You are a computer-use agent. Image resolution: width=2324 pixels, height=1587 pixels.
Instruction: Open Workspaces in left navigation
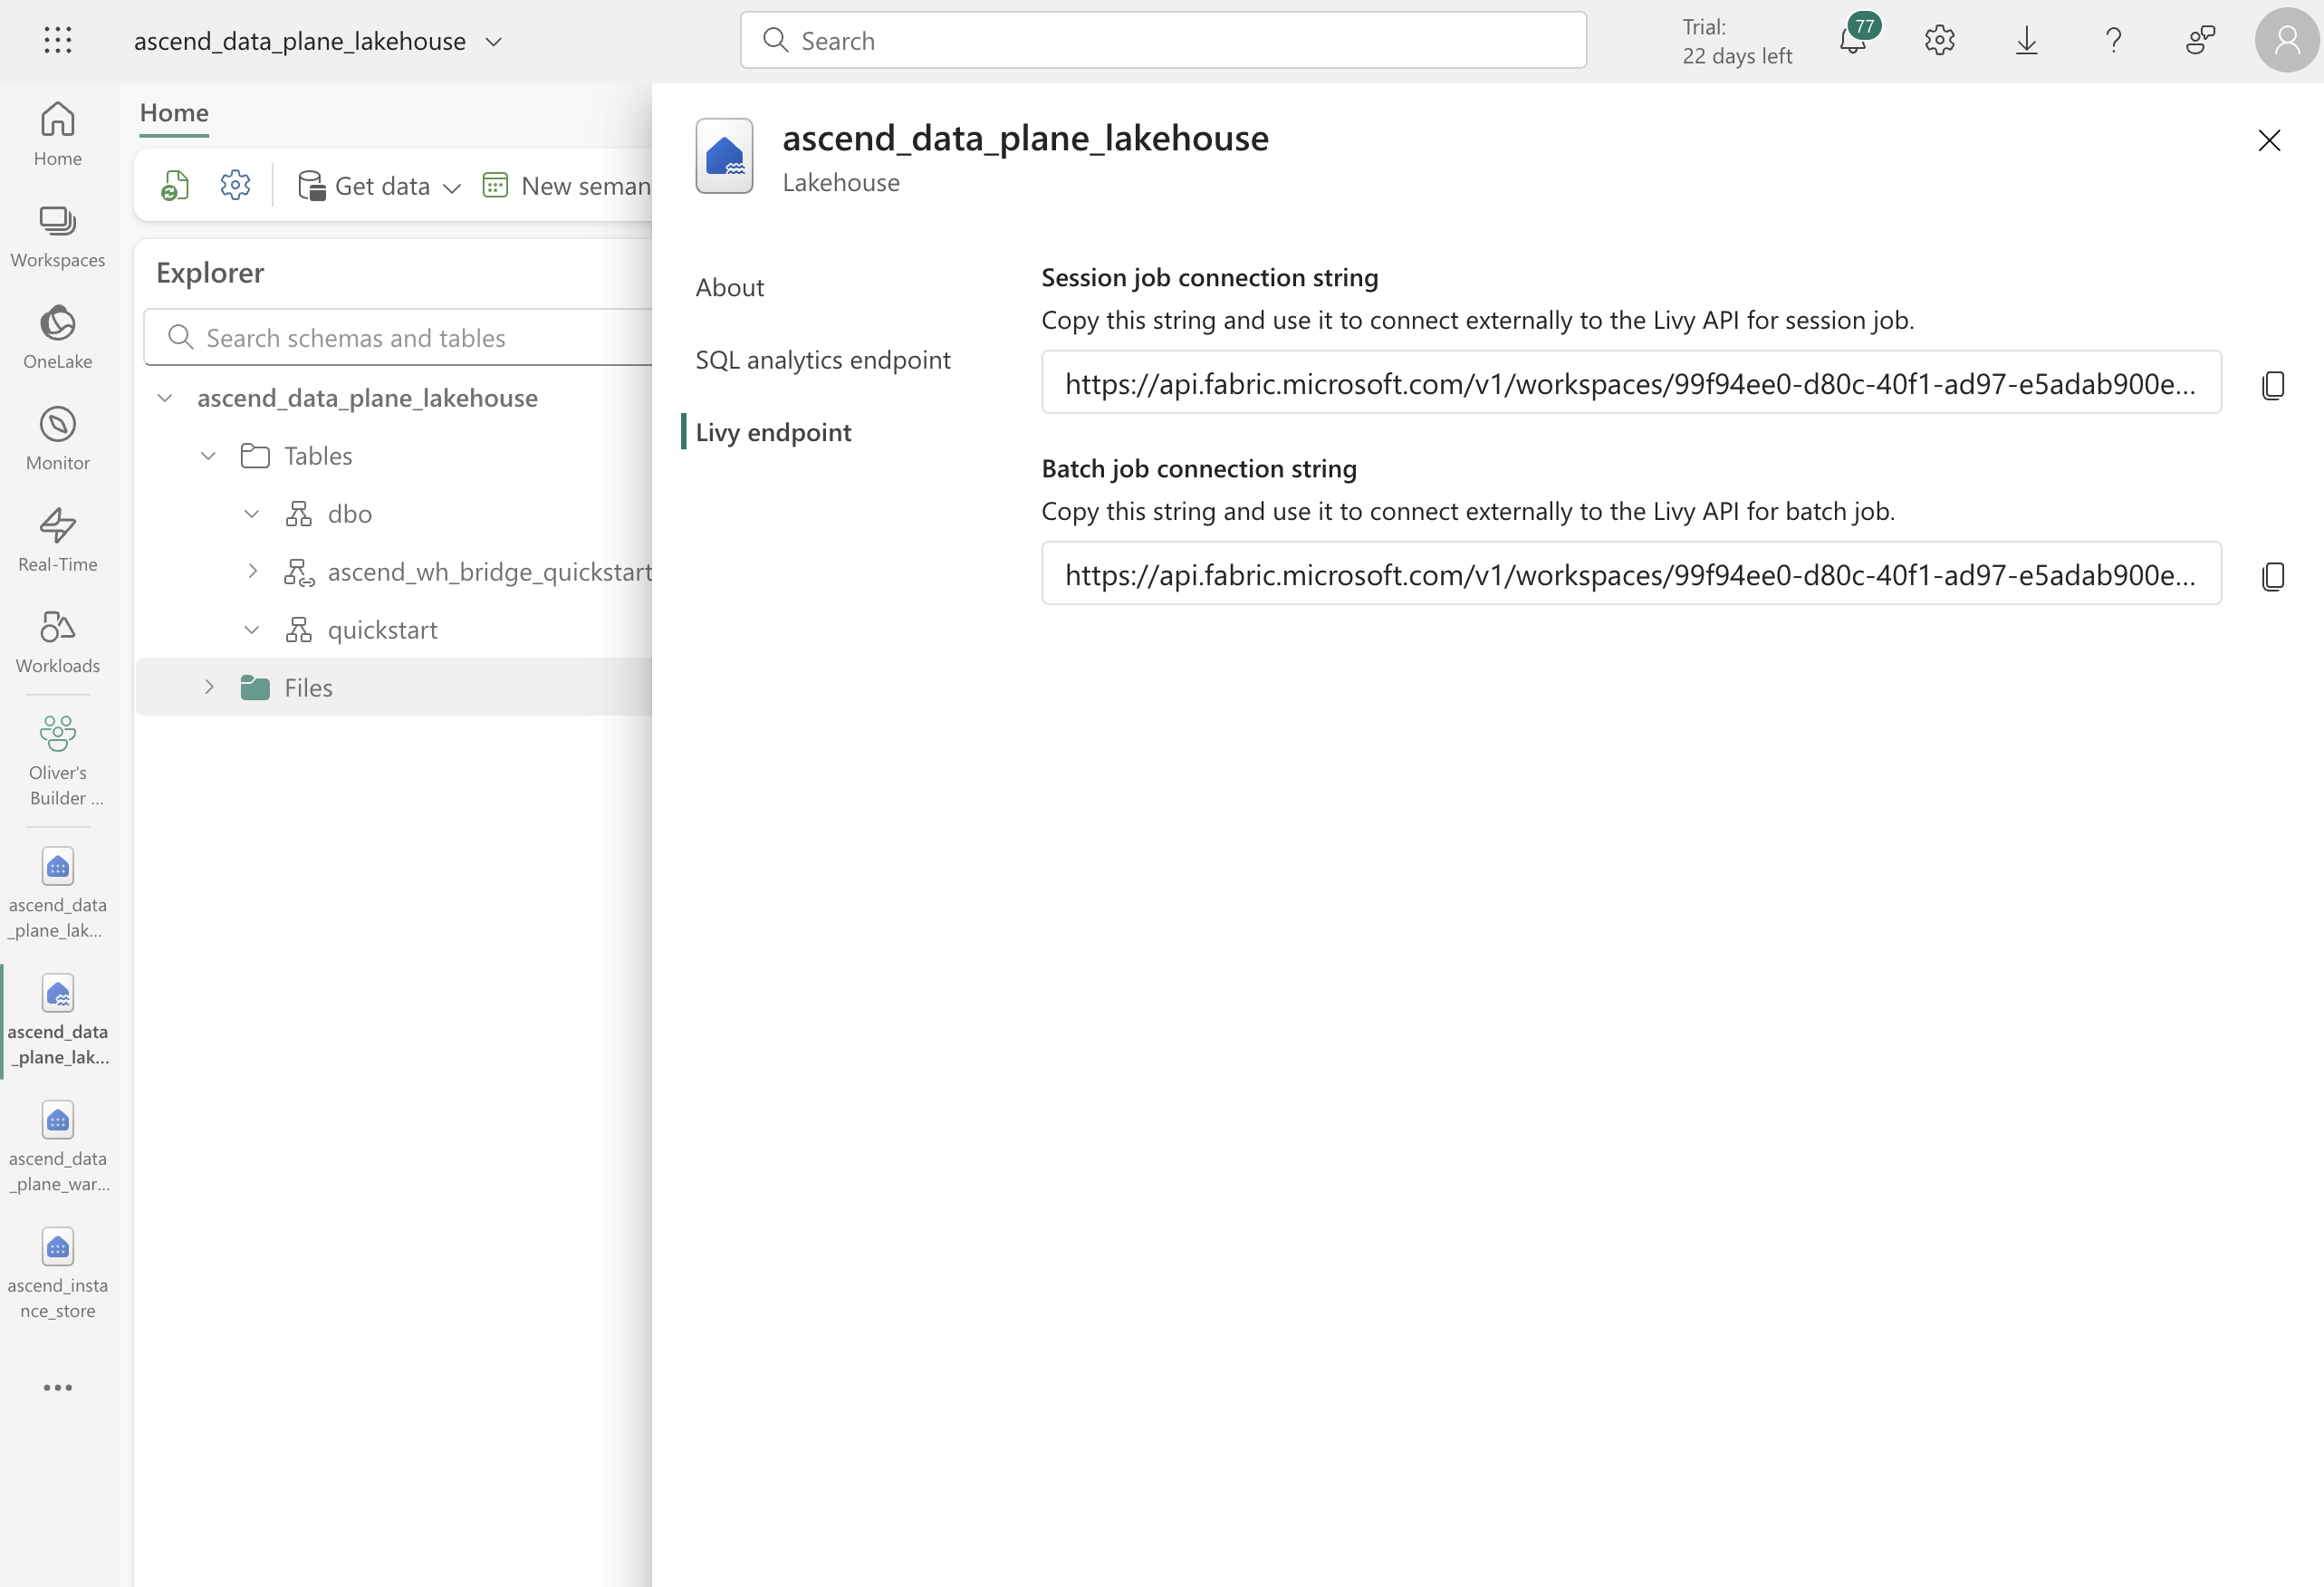pos(58,236)
